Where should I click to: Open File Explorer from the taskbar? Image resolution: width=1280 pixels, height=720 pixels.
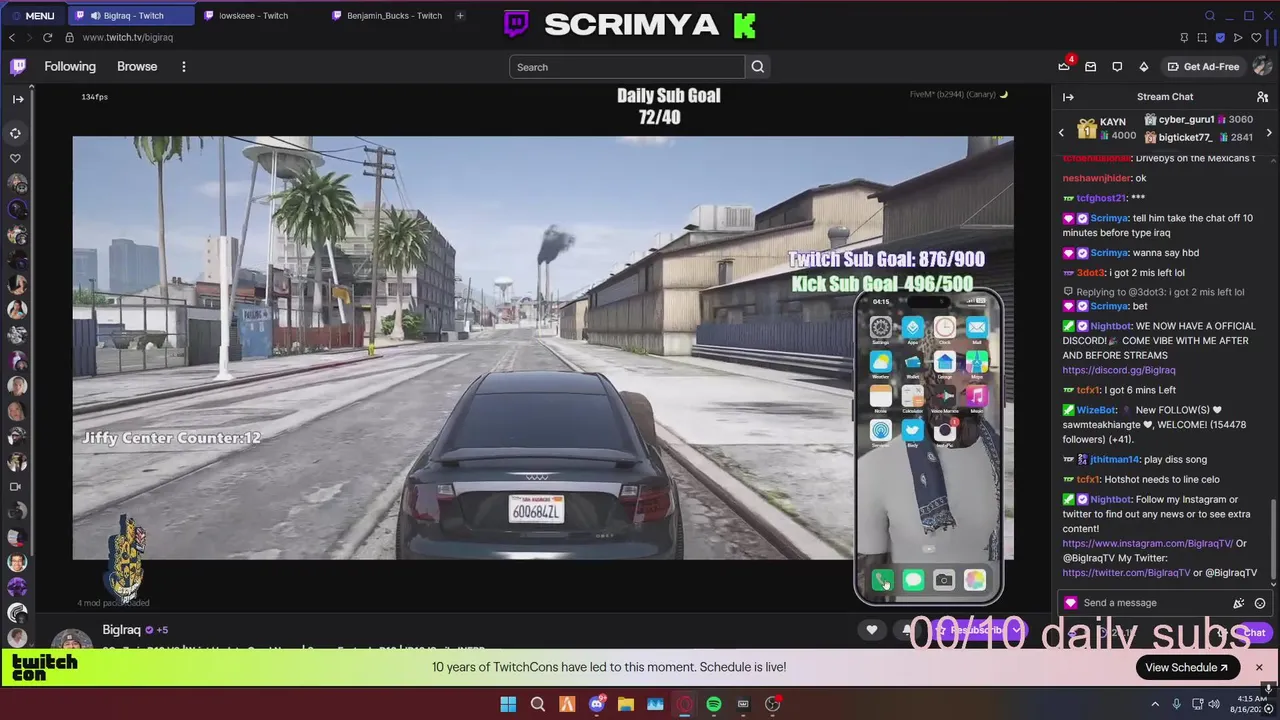tap(625, 704)
